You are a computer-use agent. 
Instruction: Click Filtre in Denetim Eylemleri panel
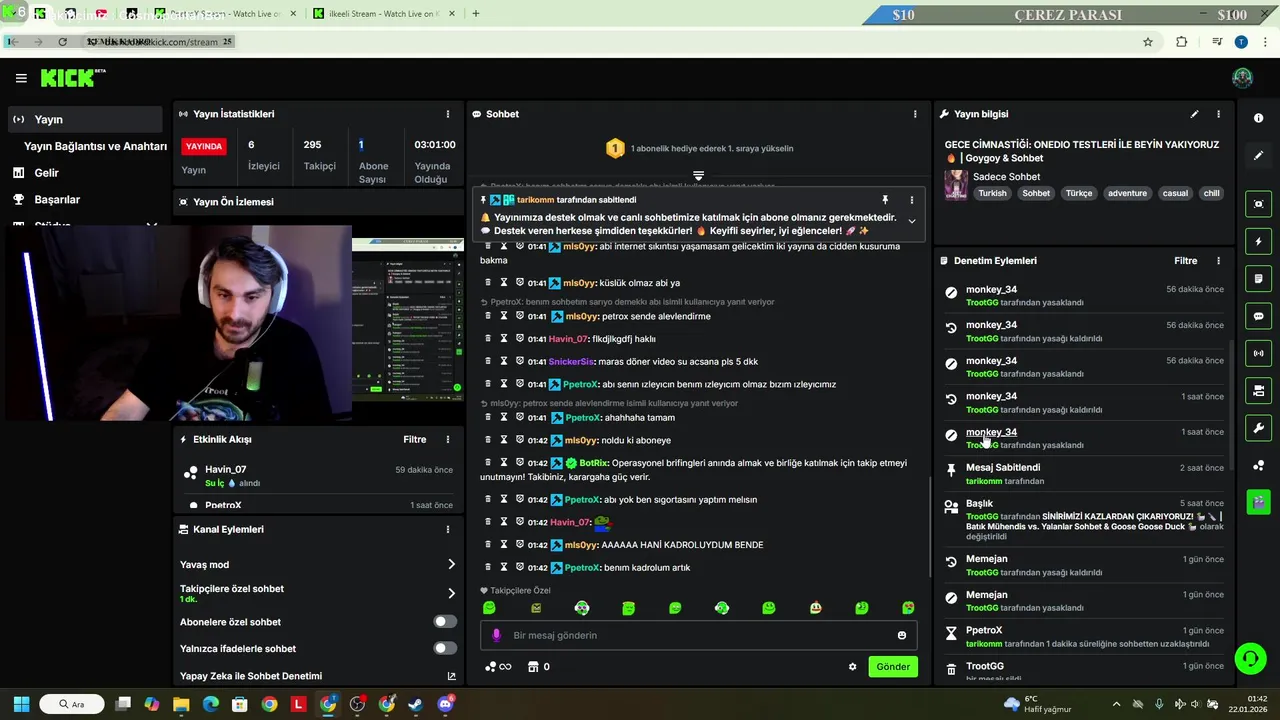coord(1185,261)
